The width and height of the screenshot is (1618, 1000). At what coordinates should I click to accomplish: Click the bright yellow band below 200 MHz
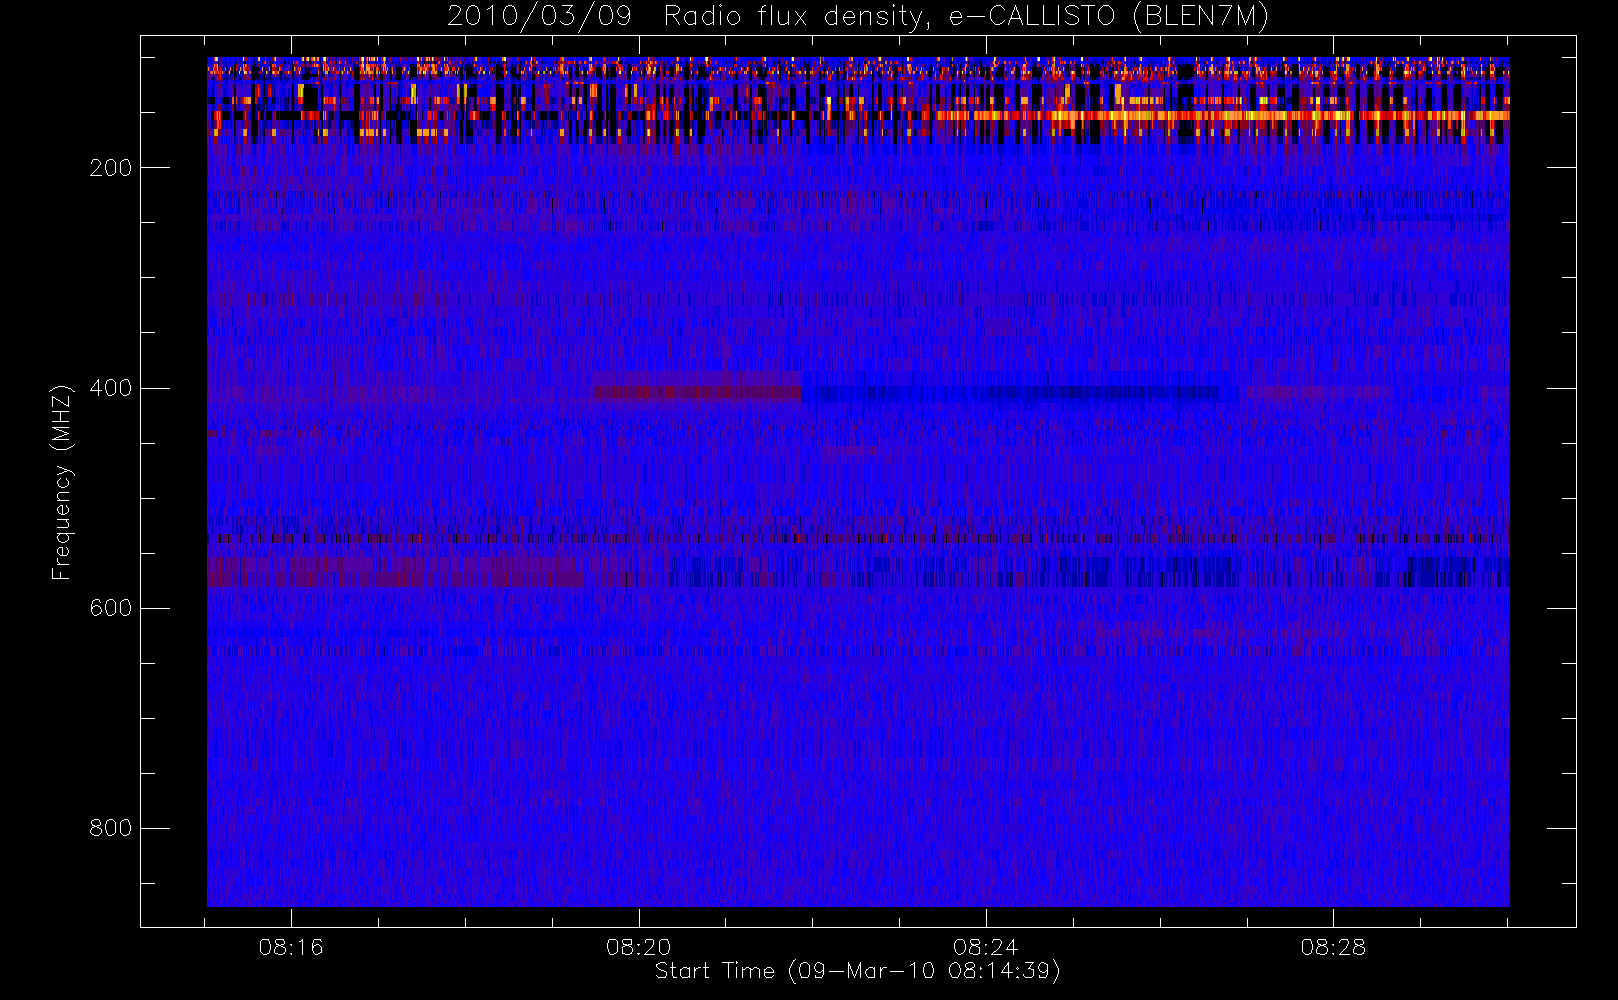[1222, 116]
